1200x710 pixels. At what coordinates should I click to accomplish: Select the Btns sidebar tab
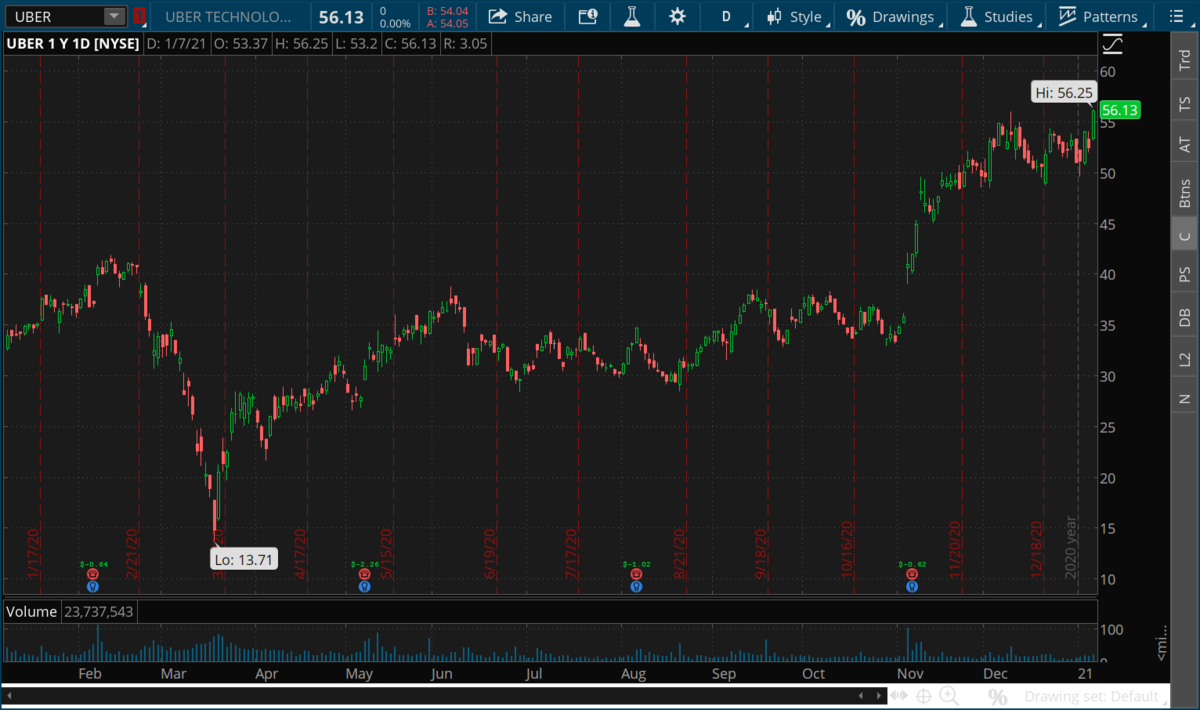(1185, 192)
